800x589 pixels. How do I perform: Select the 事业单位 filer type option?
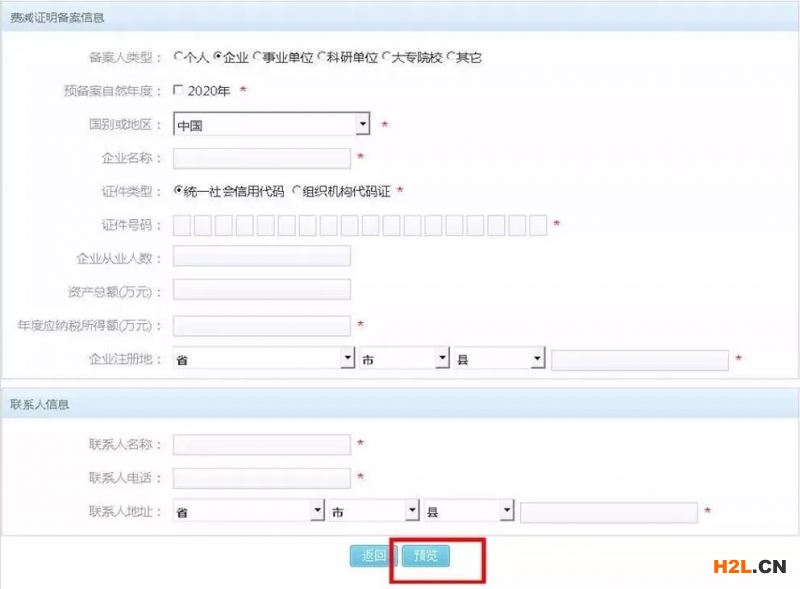click(258, 58)
